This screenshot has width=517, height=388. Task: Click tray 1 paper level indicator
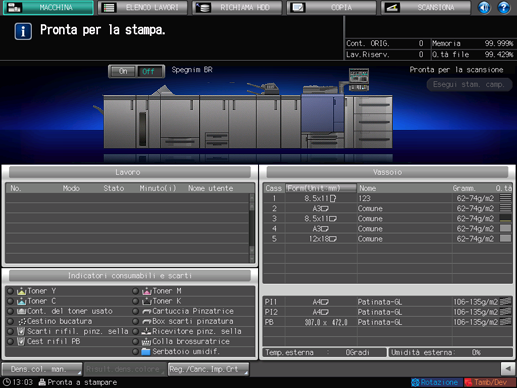click(505, 198)
